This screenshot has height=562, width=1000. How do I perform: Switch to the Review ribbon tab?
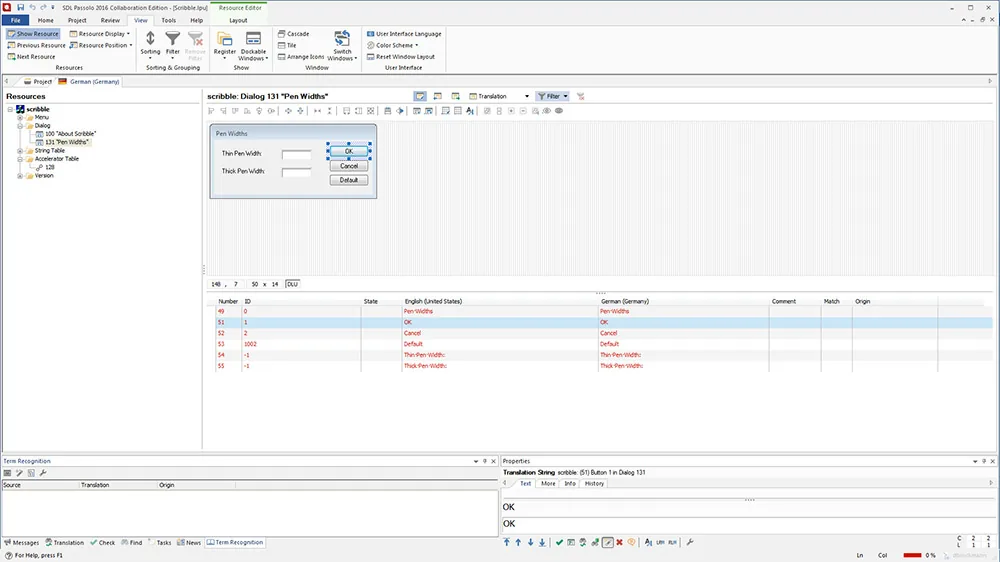(x=110, y=20)
